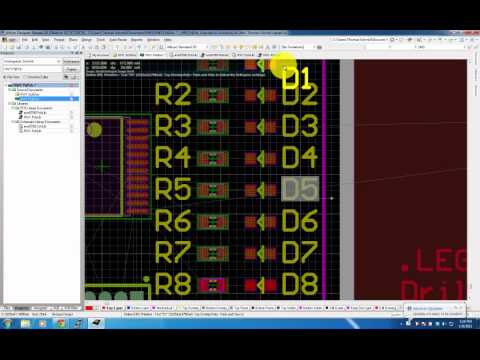Click the Workspace button in Projects panel

pos(71,61)
